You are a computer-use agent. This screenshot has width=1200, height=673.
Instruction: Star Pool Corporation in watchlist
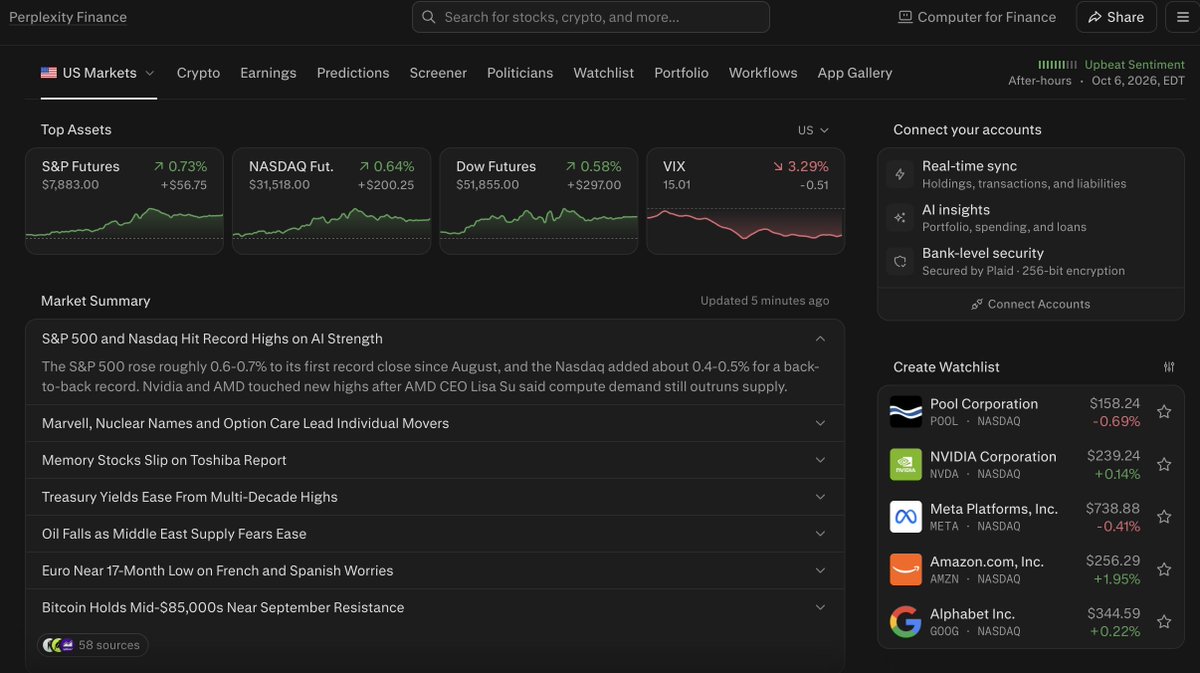click(1164, 412)
